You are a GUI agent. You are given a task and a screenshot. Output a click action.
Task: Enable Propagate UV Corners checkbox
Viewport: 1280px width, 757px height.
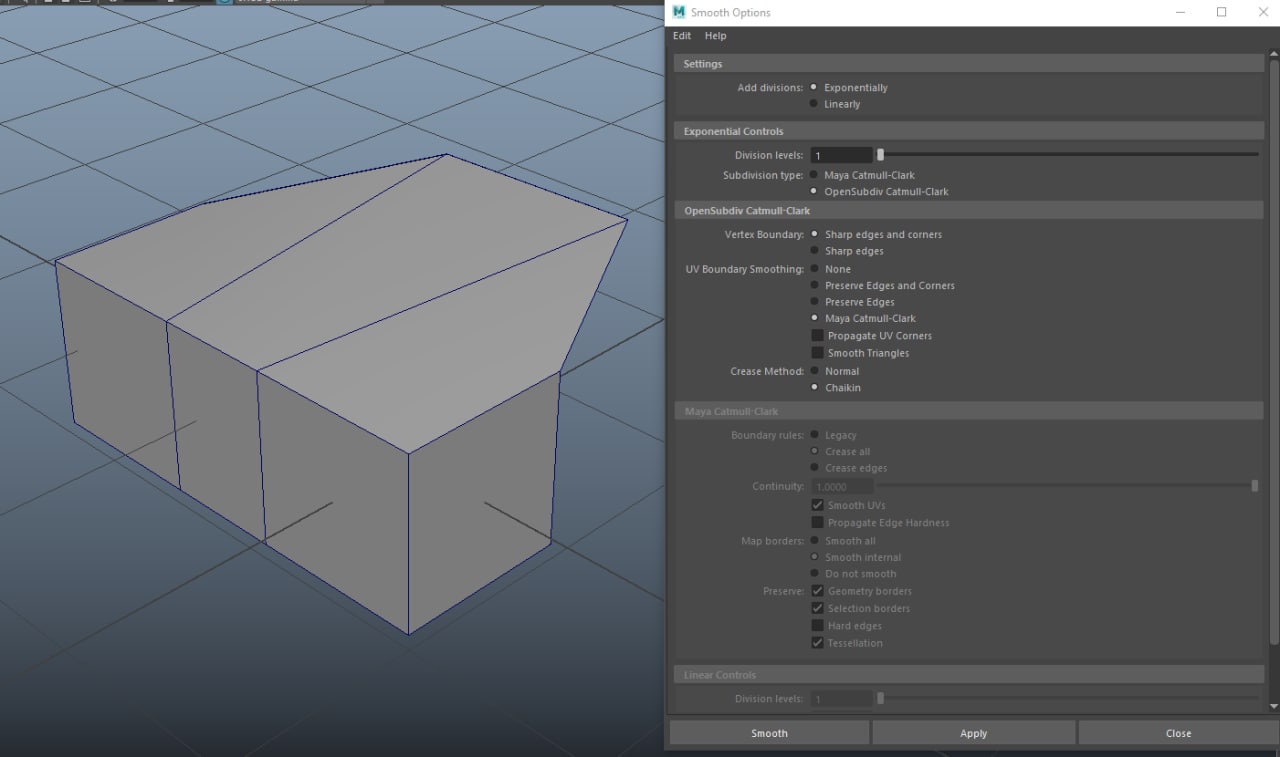tap(817, 336)
